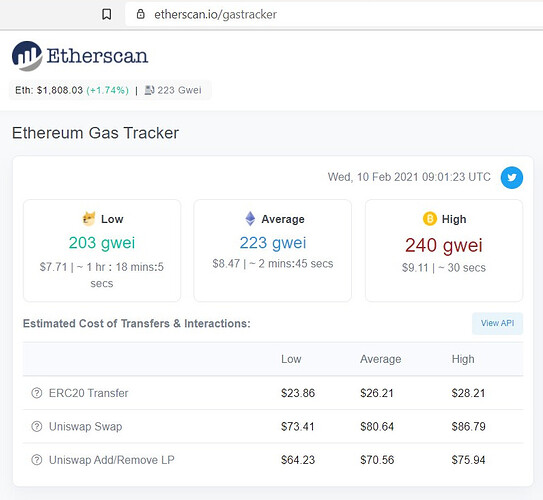Screen dimensions: 543x500
Task: Select the High 240 gwei card
Action: tap(444, 250)
